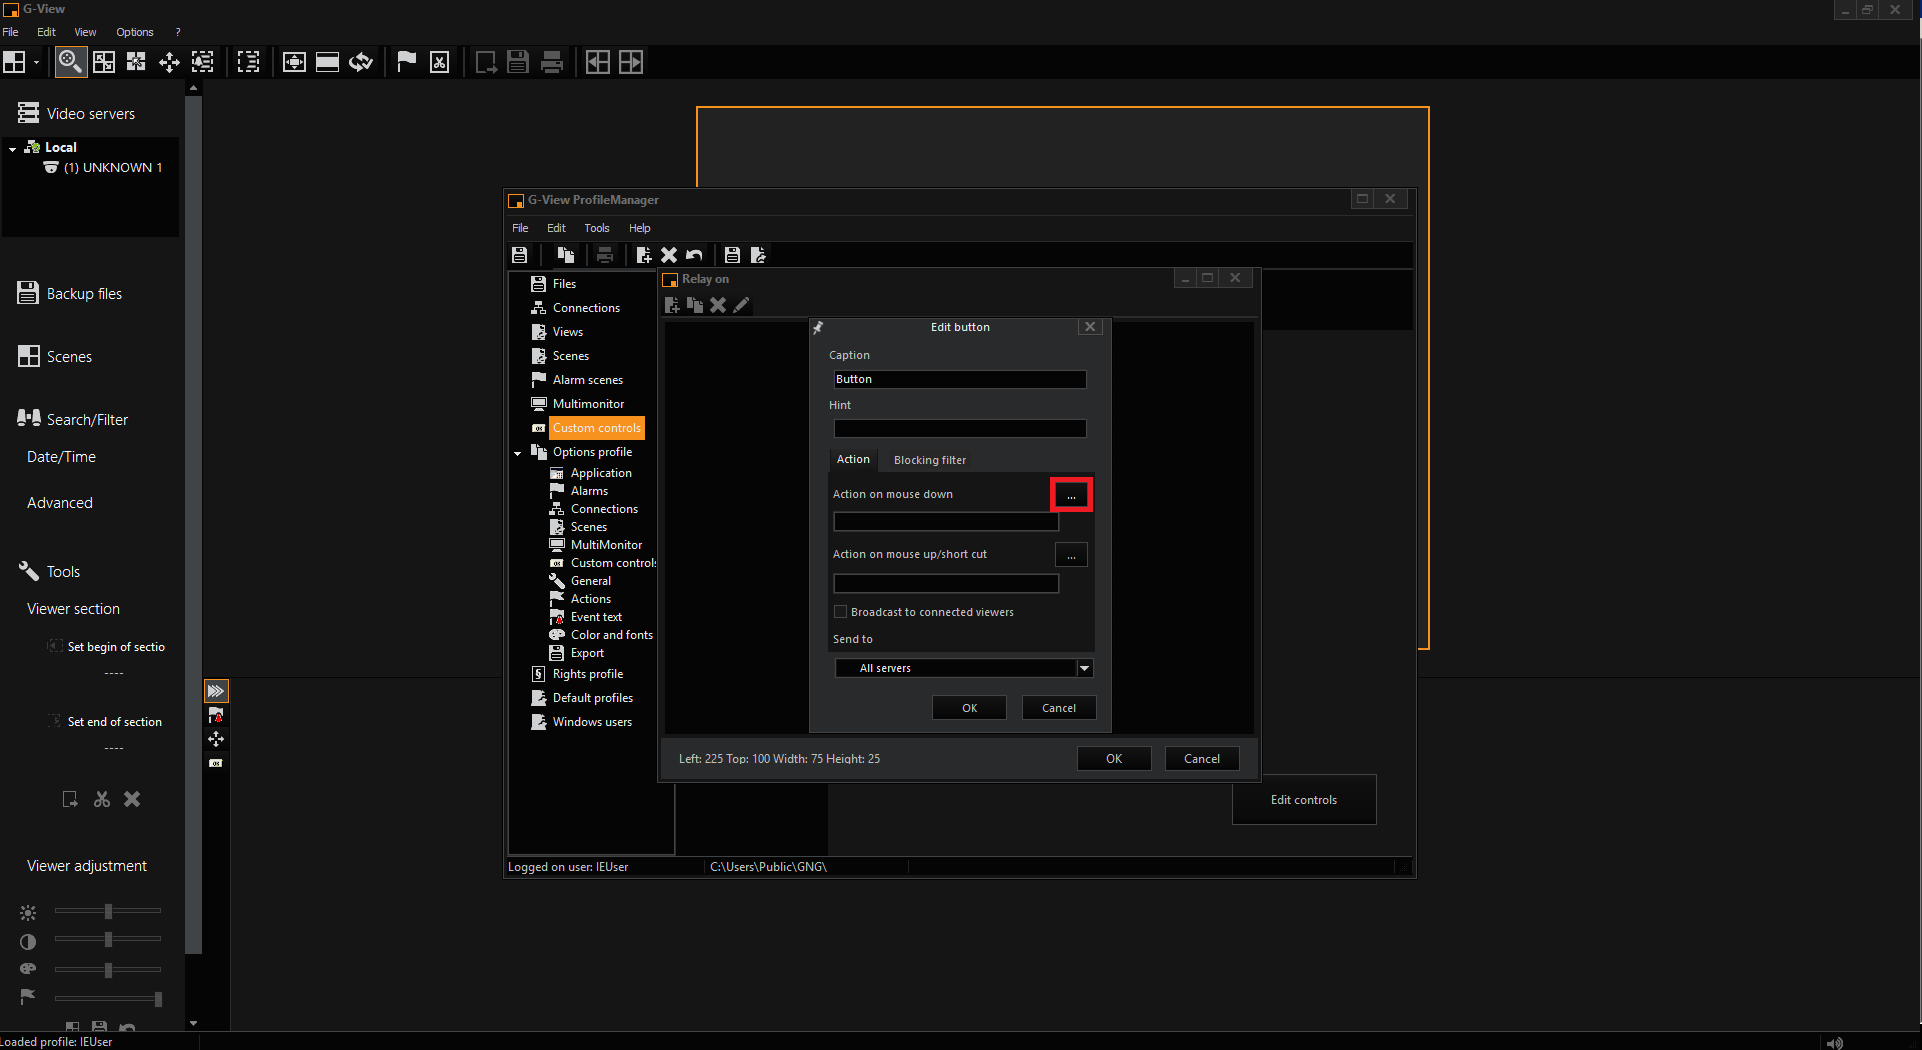The width and height of the screenshot is (1922, 1050).
Task: Open the view layout dropdown arrow
Action: pos(36,62)
